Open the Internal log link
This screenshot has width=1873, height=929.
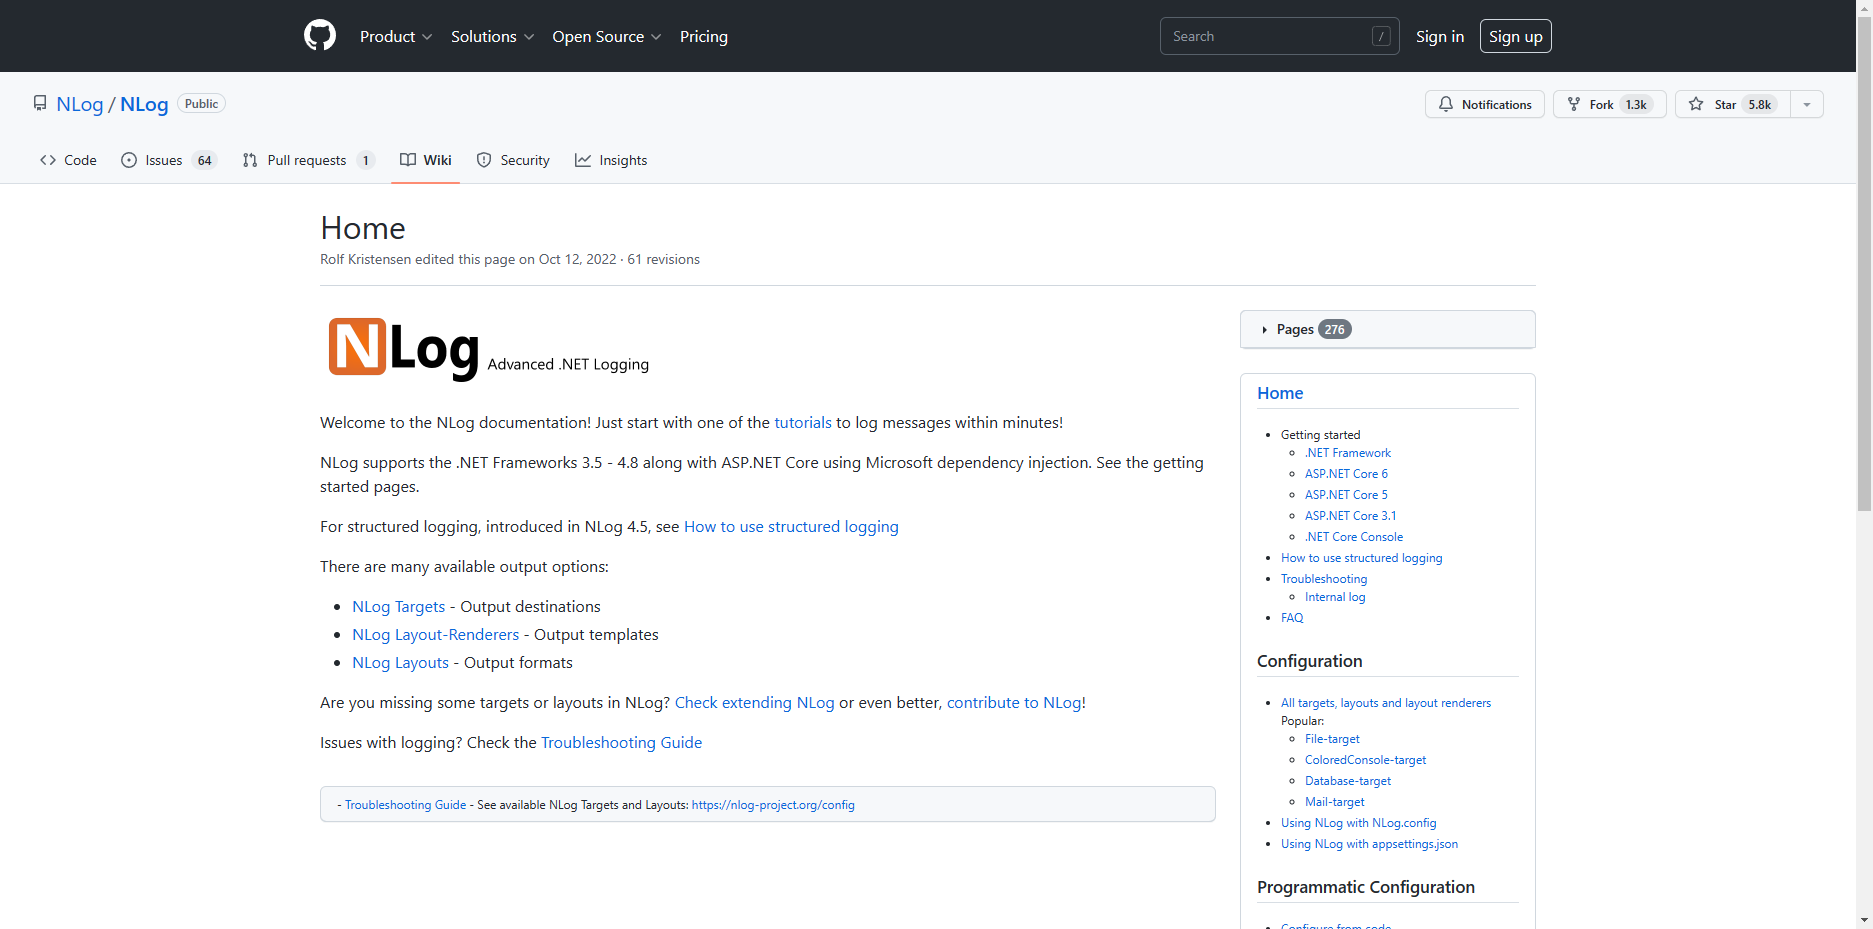[x=1335, y=597]
